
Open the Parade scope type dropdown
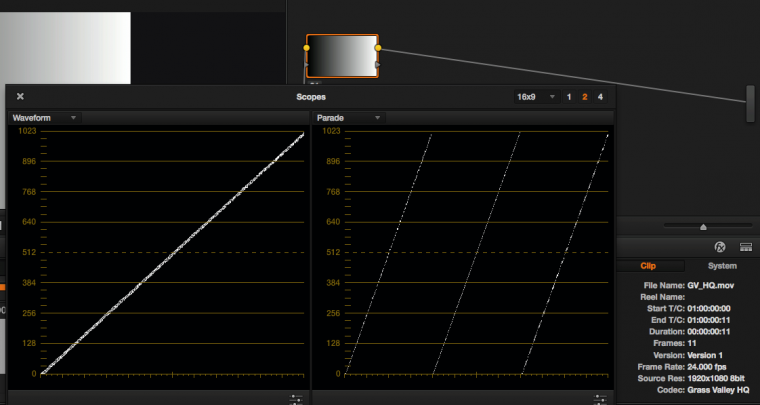(x=348, y=118)
